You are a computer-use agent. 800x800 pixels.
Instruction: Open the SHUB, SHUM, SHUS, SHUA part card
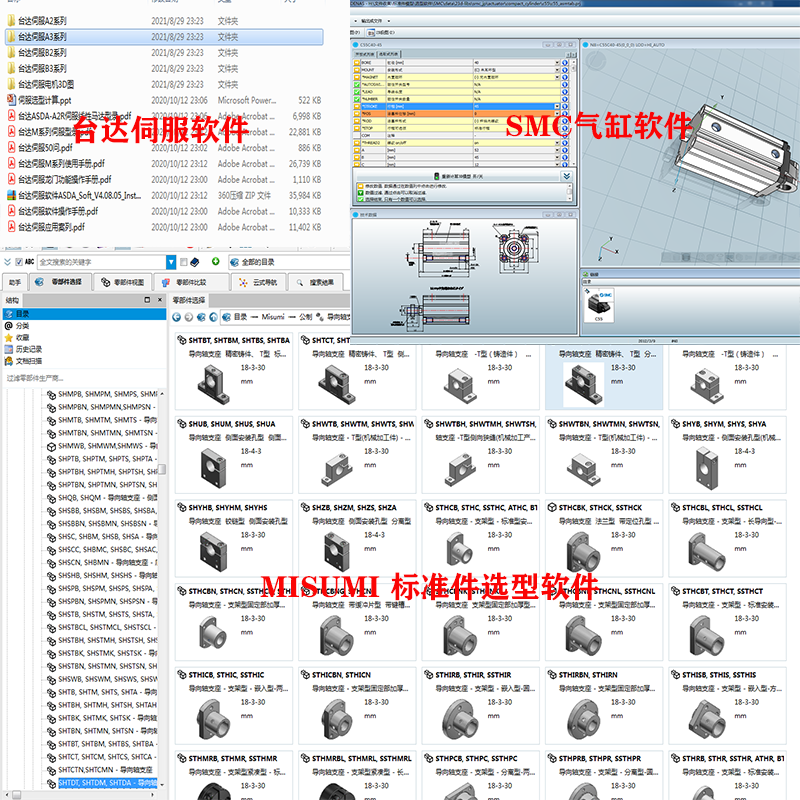tap(234, 455)
